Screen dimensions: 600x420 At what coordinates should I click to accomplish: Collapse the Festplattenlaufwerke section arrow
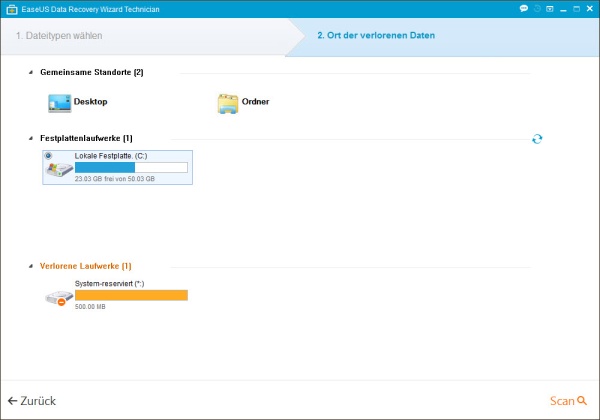[31, 138]
